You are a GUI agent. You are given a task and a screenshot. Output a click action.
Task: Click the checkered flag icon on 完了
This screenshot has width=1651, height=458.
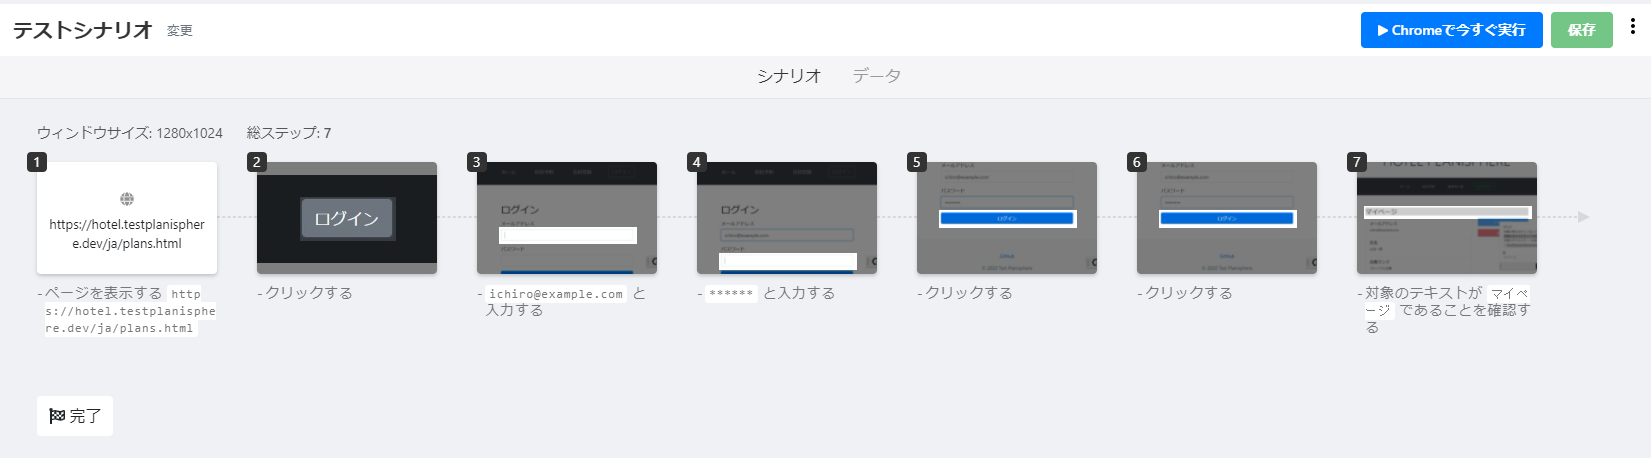click(57, 416)
